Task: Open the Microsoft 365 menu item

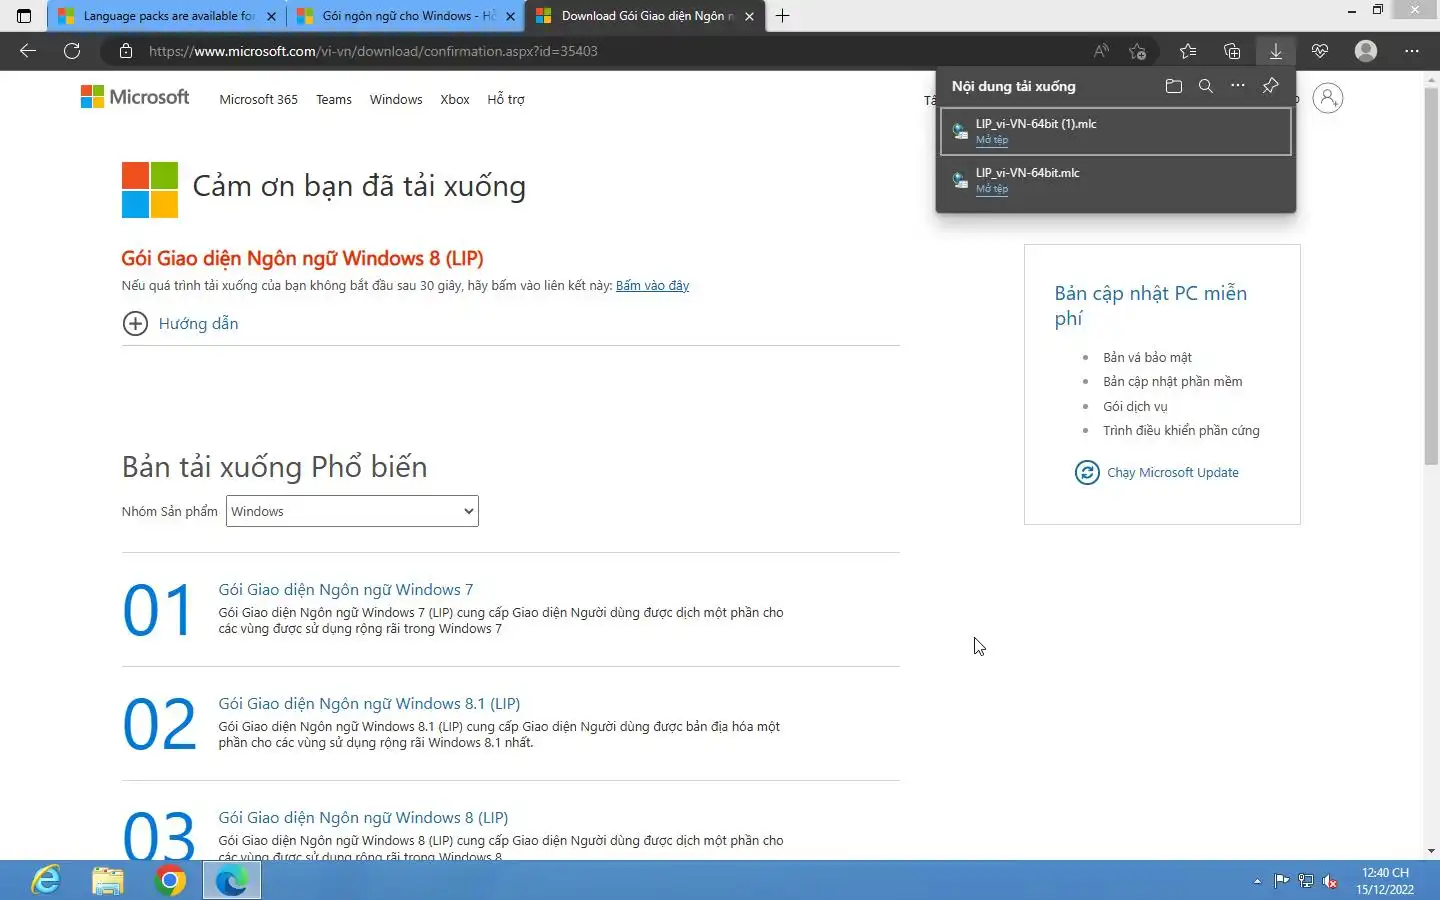Action: 259,99
